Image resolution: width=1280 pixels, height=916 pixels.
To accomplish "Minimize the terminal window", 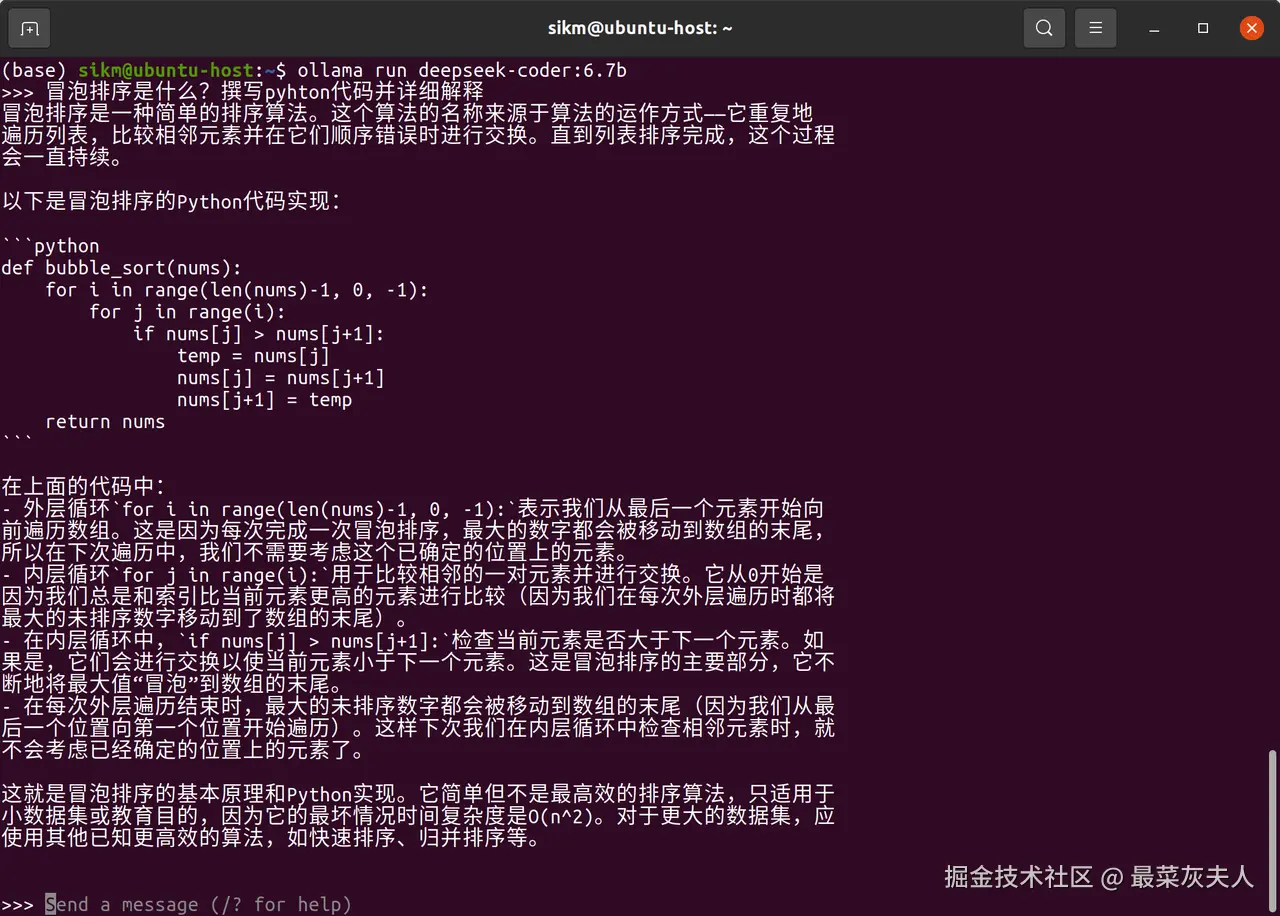I will [x=1156, y=28].
